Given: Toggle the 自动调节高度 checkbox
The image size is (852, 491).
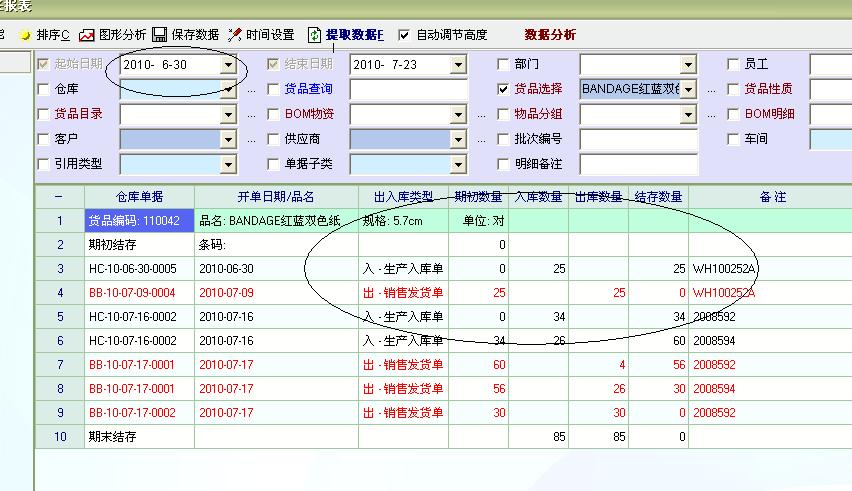Looking at the screenshot, I should [x=404, y=35].
